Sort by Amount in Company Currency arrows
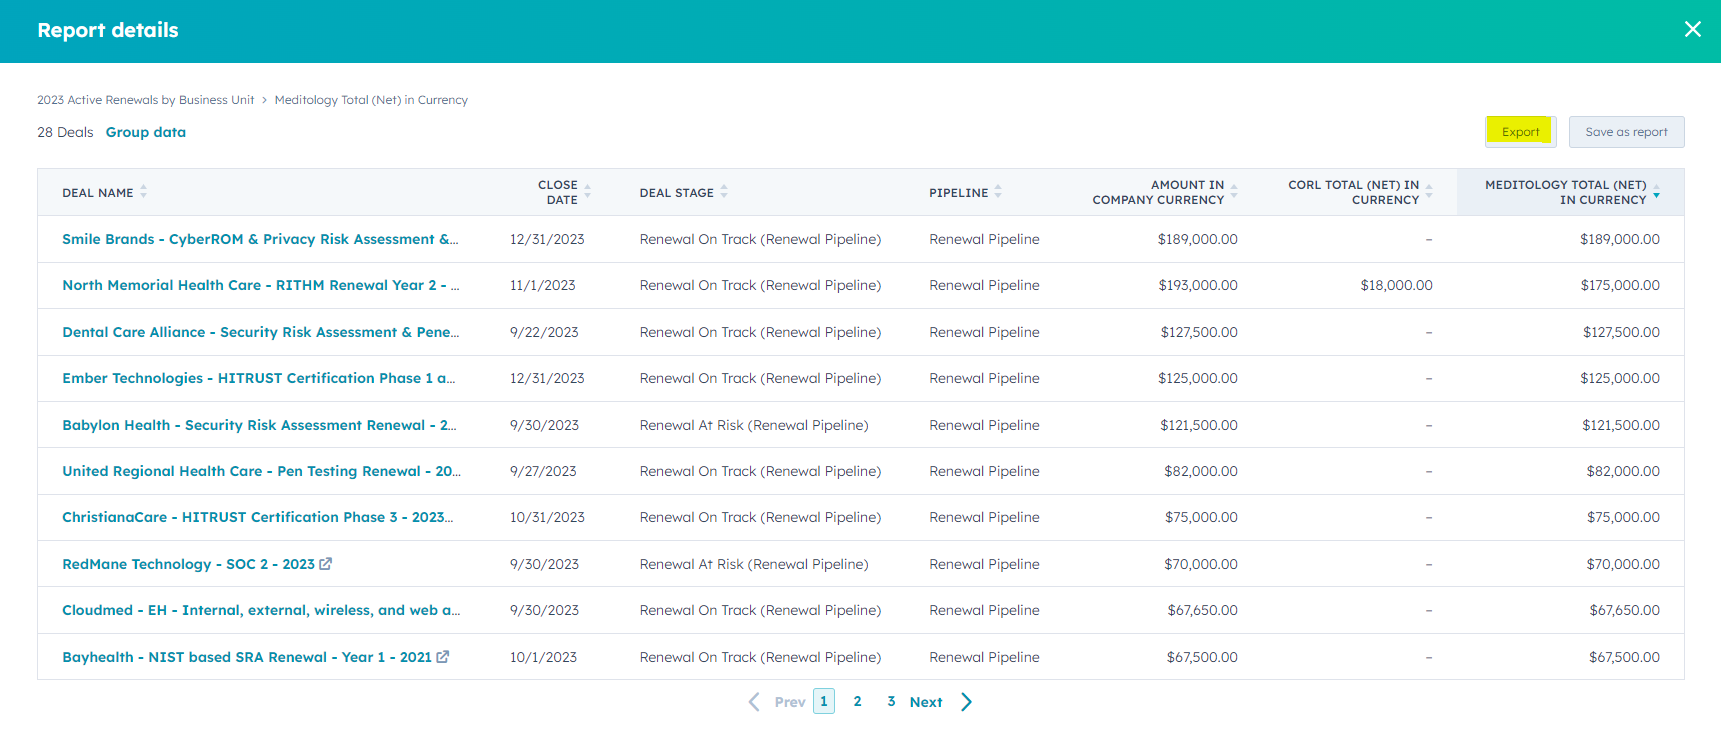Viewport: 1721px width, 748px height. pyautogui.click(x=1234, y=192)
